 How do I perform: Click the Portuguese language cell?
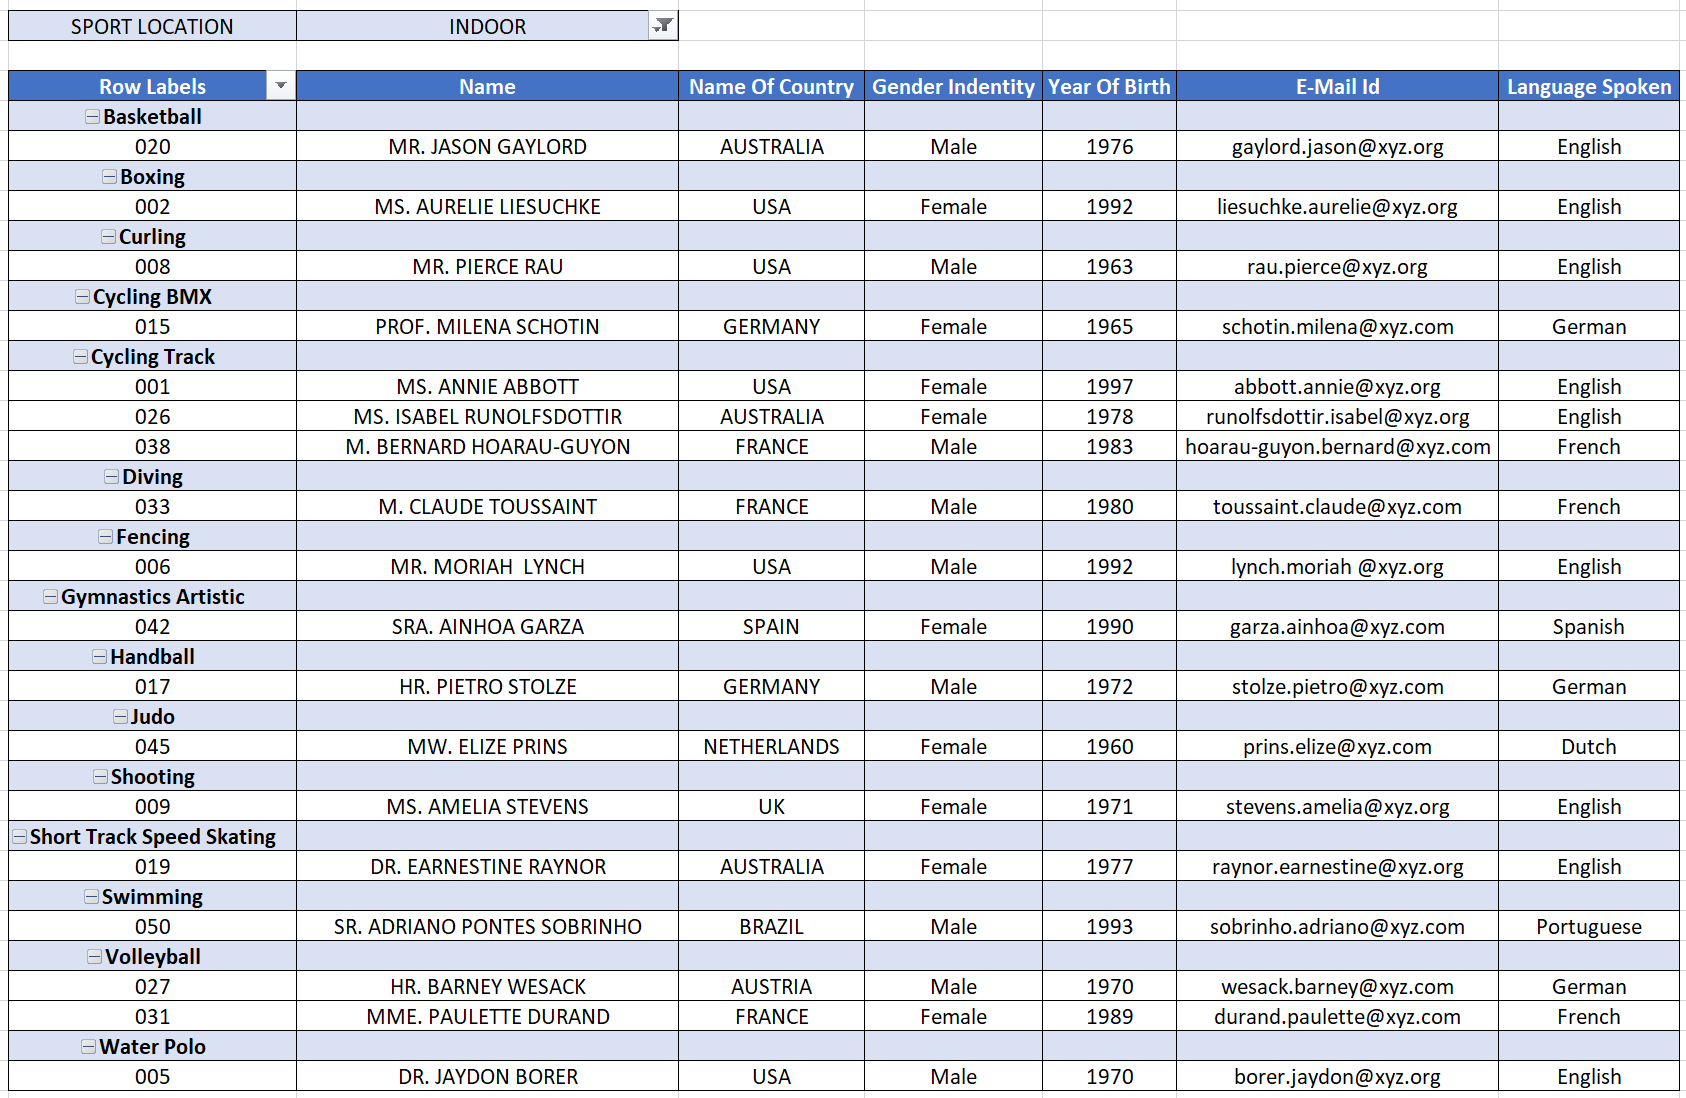1588,927
